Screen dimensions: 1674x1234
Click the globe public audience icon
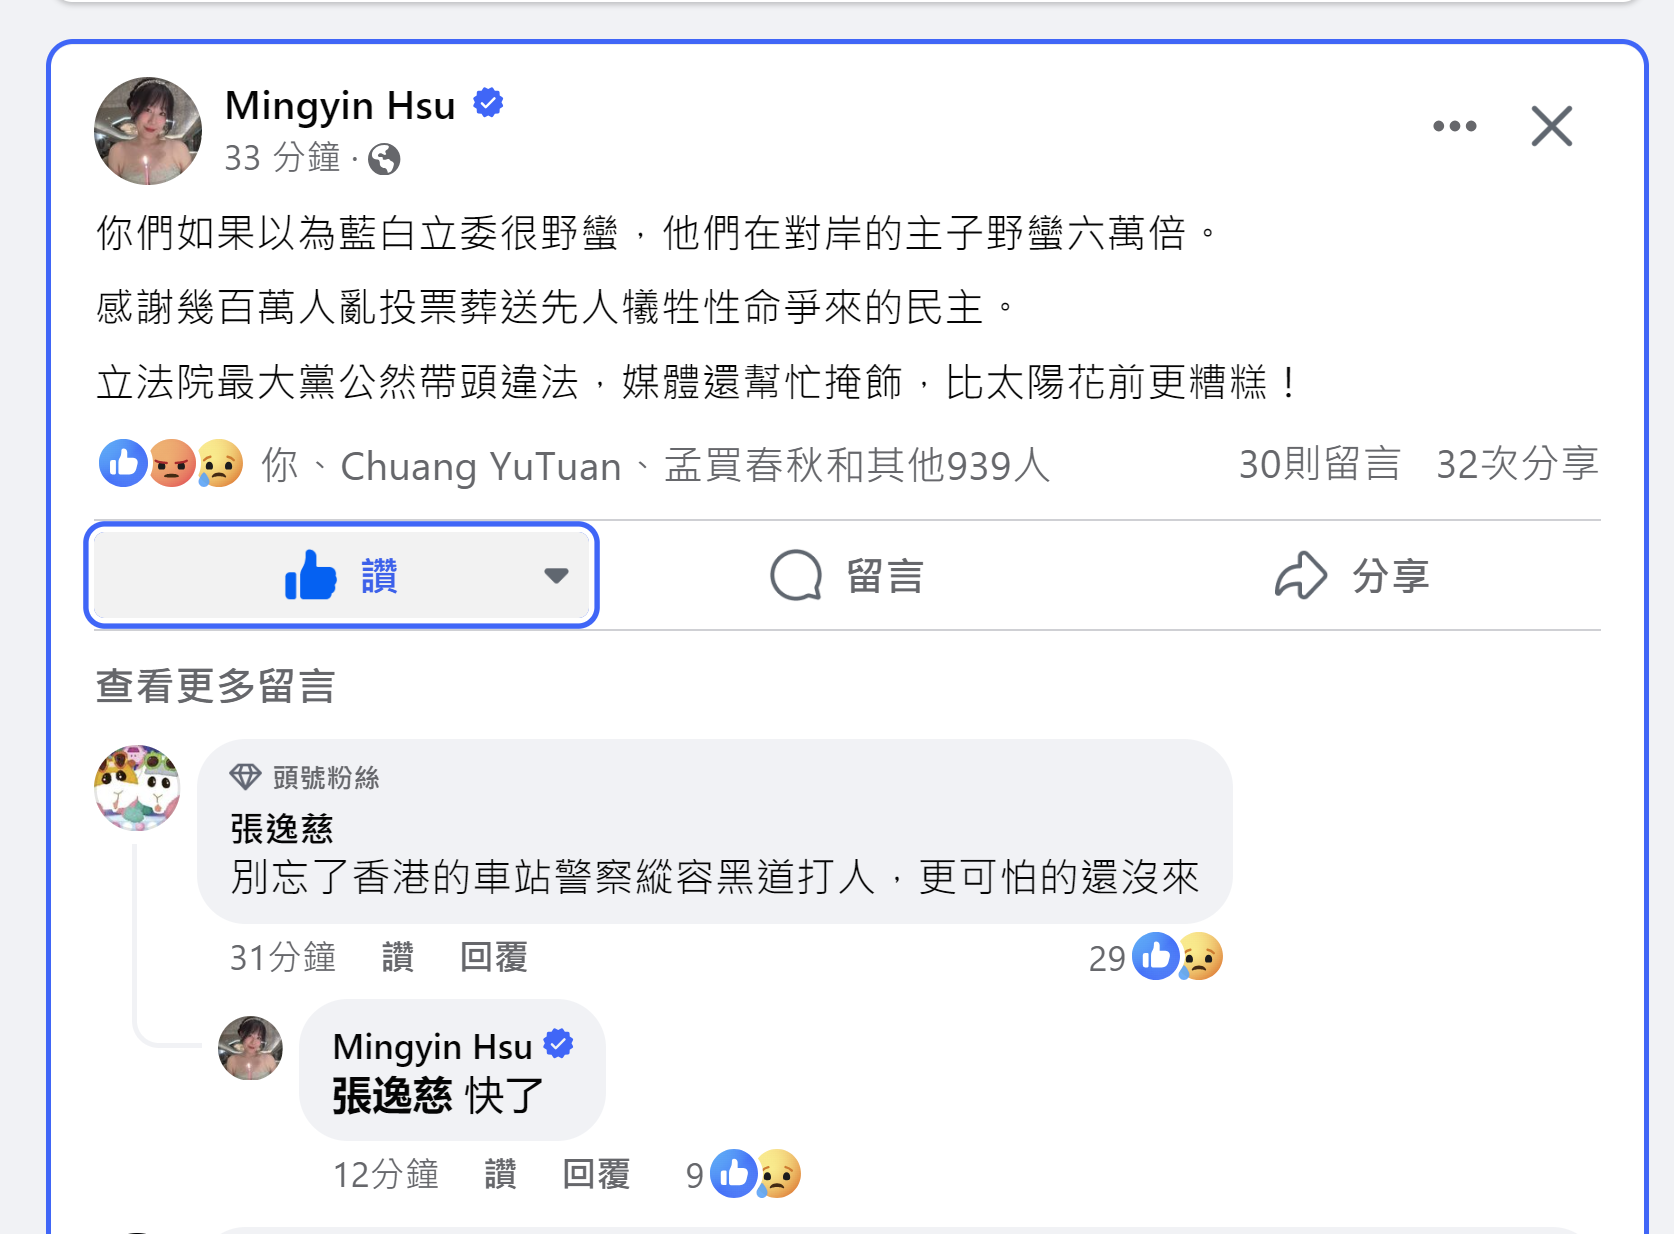384,159
